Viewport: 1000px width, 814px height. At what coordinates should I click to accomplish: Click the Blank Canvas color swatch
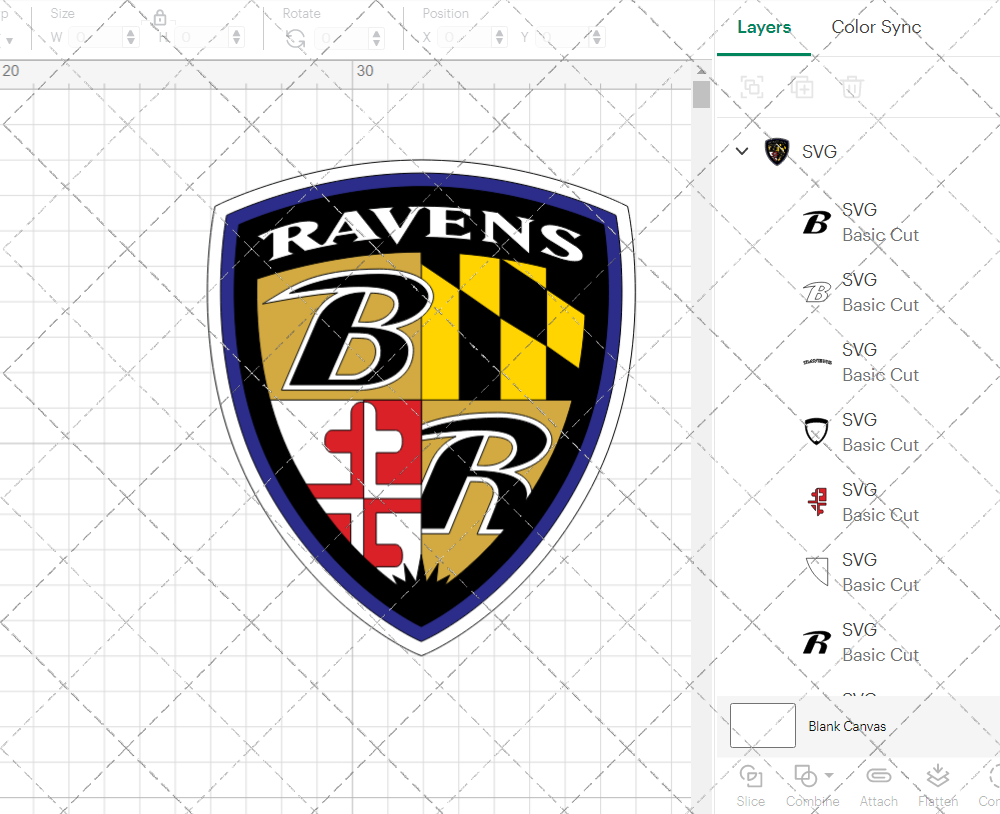pyautogui.click(x=763, y=725)
